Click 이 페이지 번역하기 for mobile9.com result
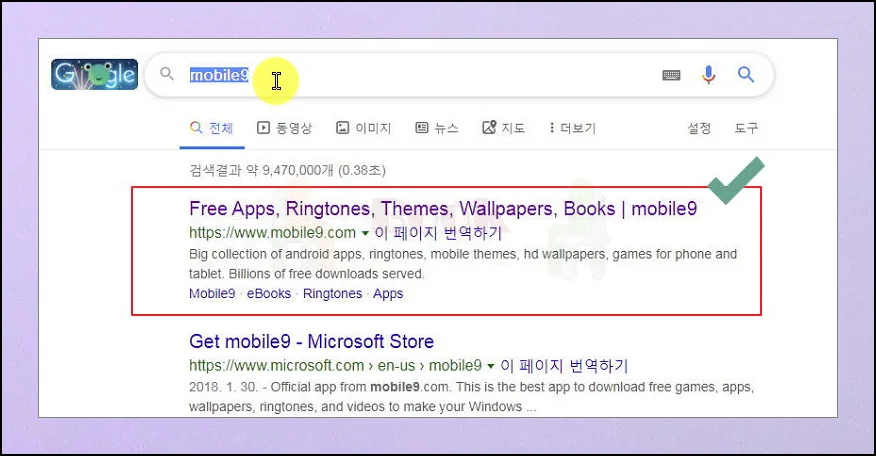This screenshot has height=456, width=876. coord(439,232)
